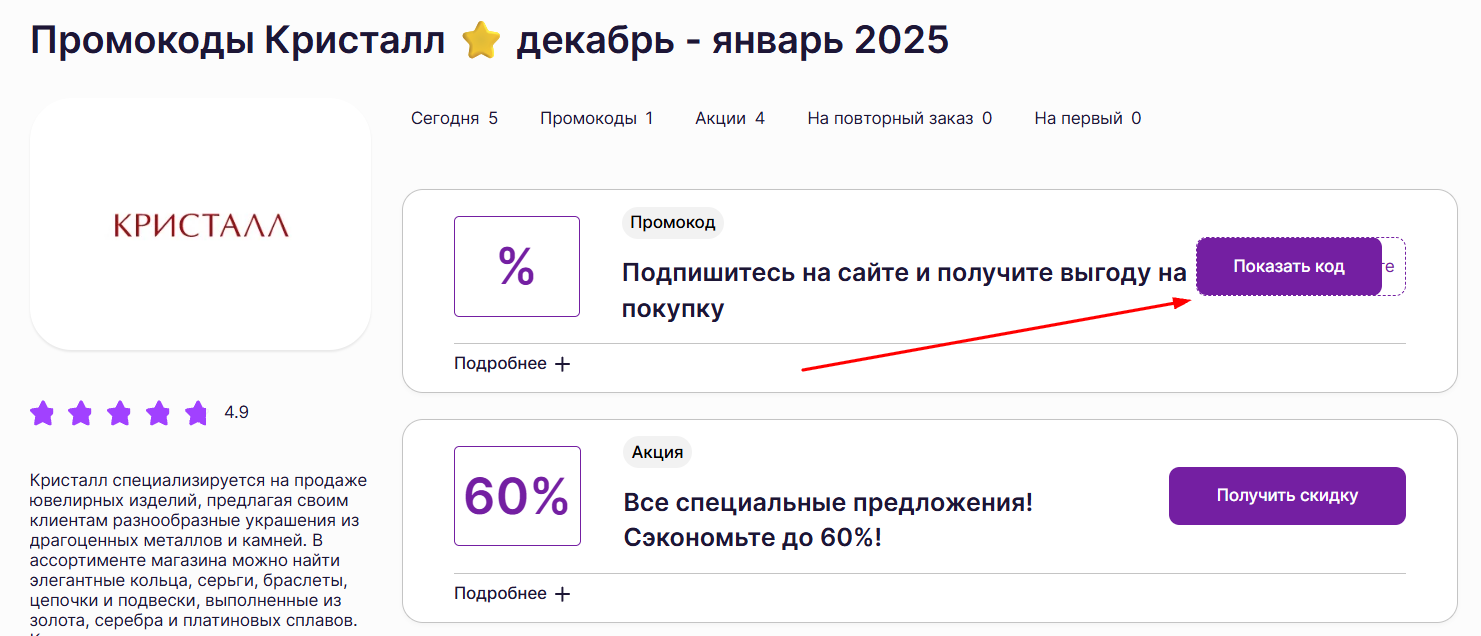Open the Подробнее section under the Акция card

pyautogui.click(x=513, y=593)
